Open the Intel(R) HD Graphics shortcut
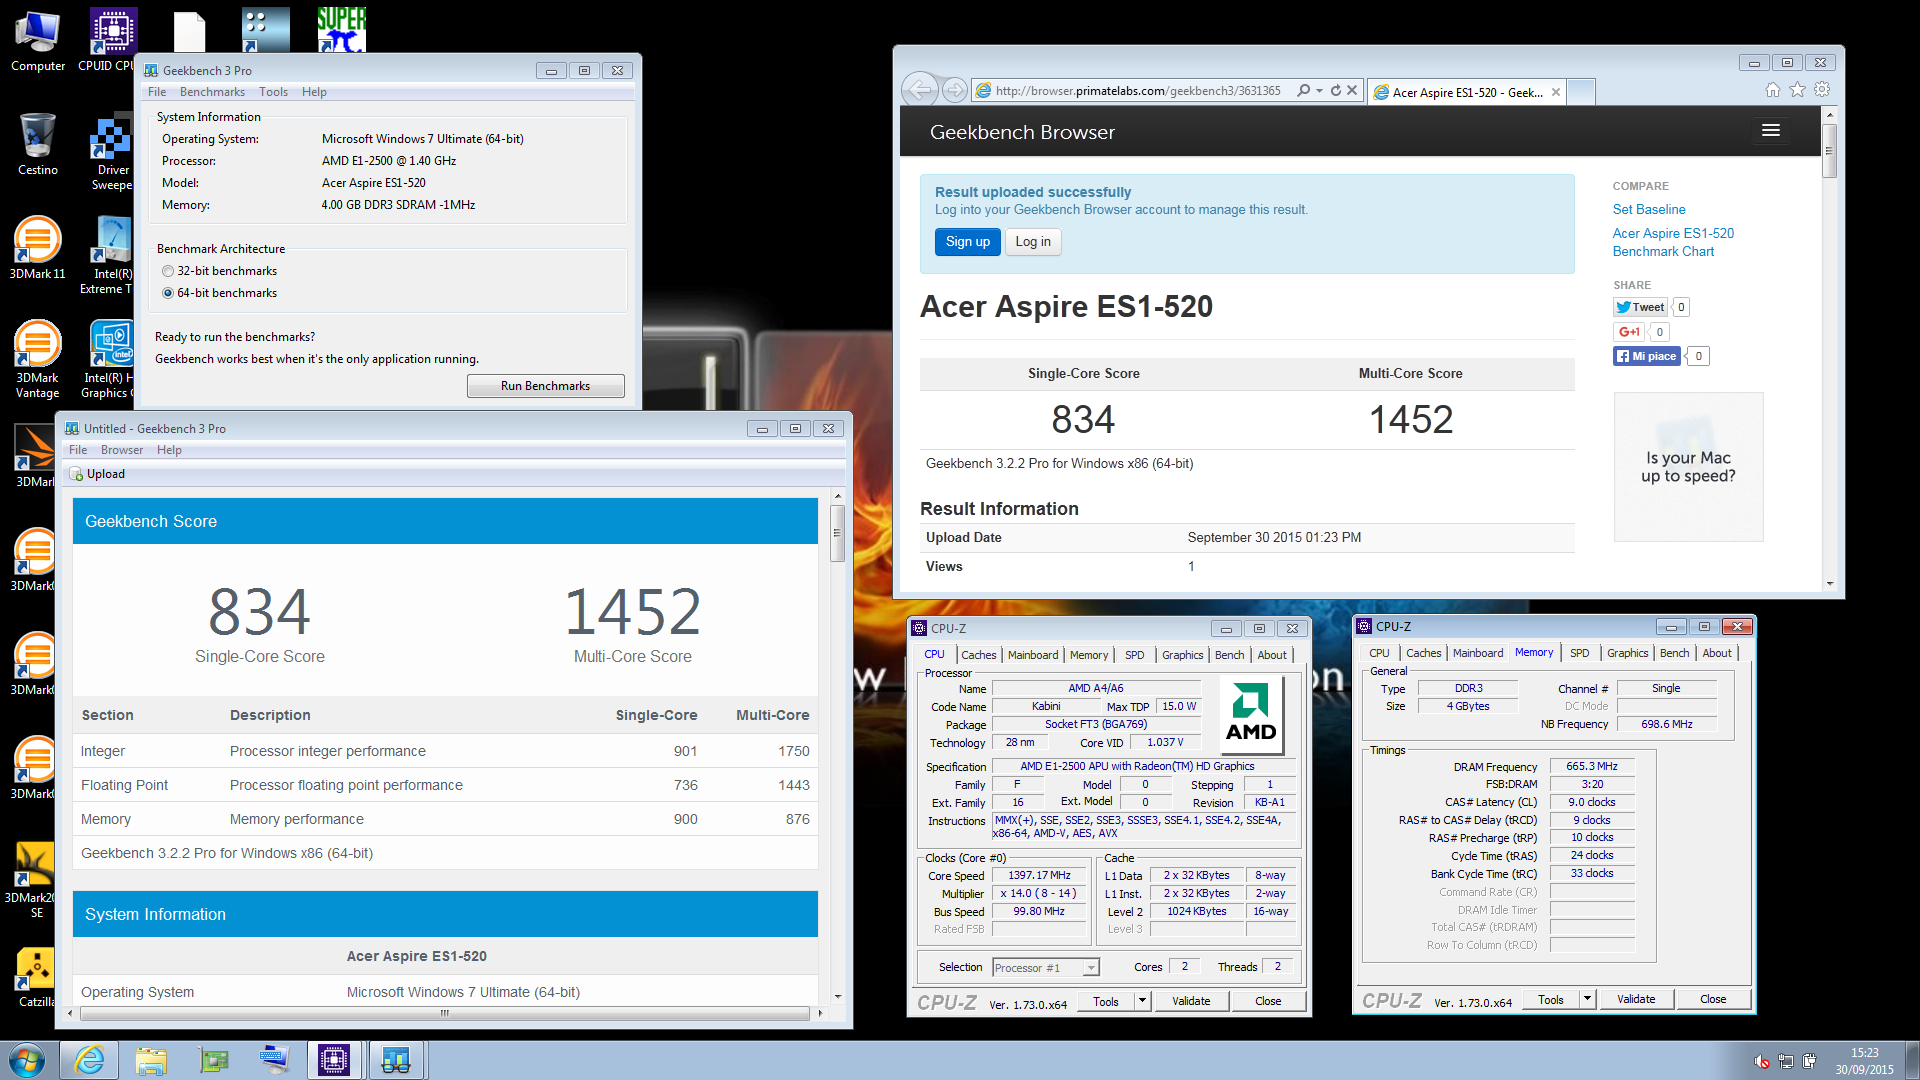The width and height of the screenshot is (1920, 1080). point(110,358)
